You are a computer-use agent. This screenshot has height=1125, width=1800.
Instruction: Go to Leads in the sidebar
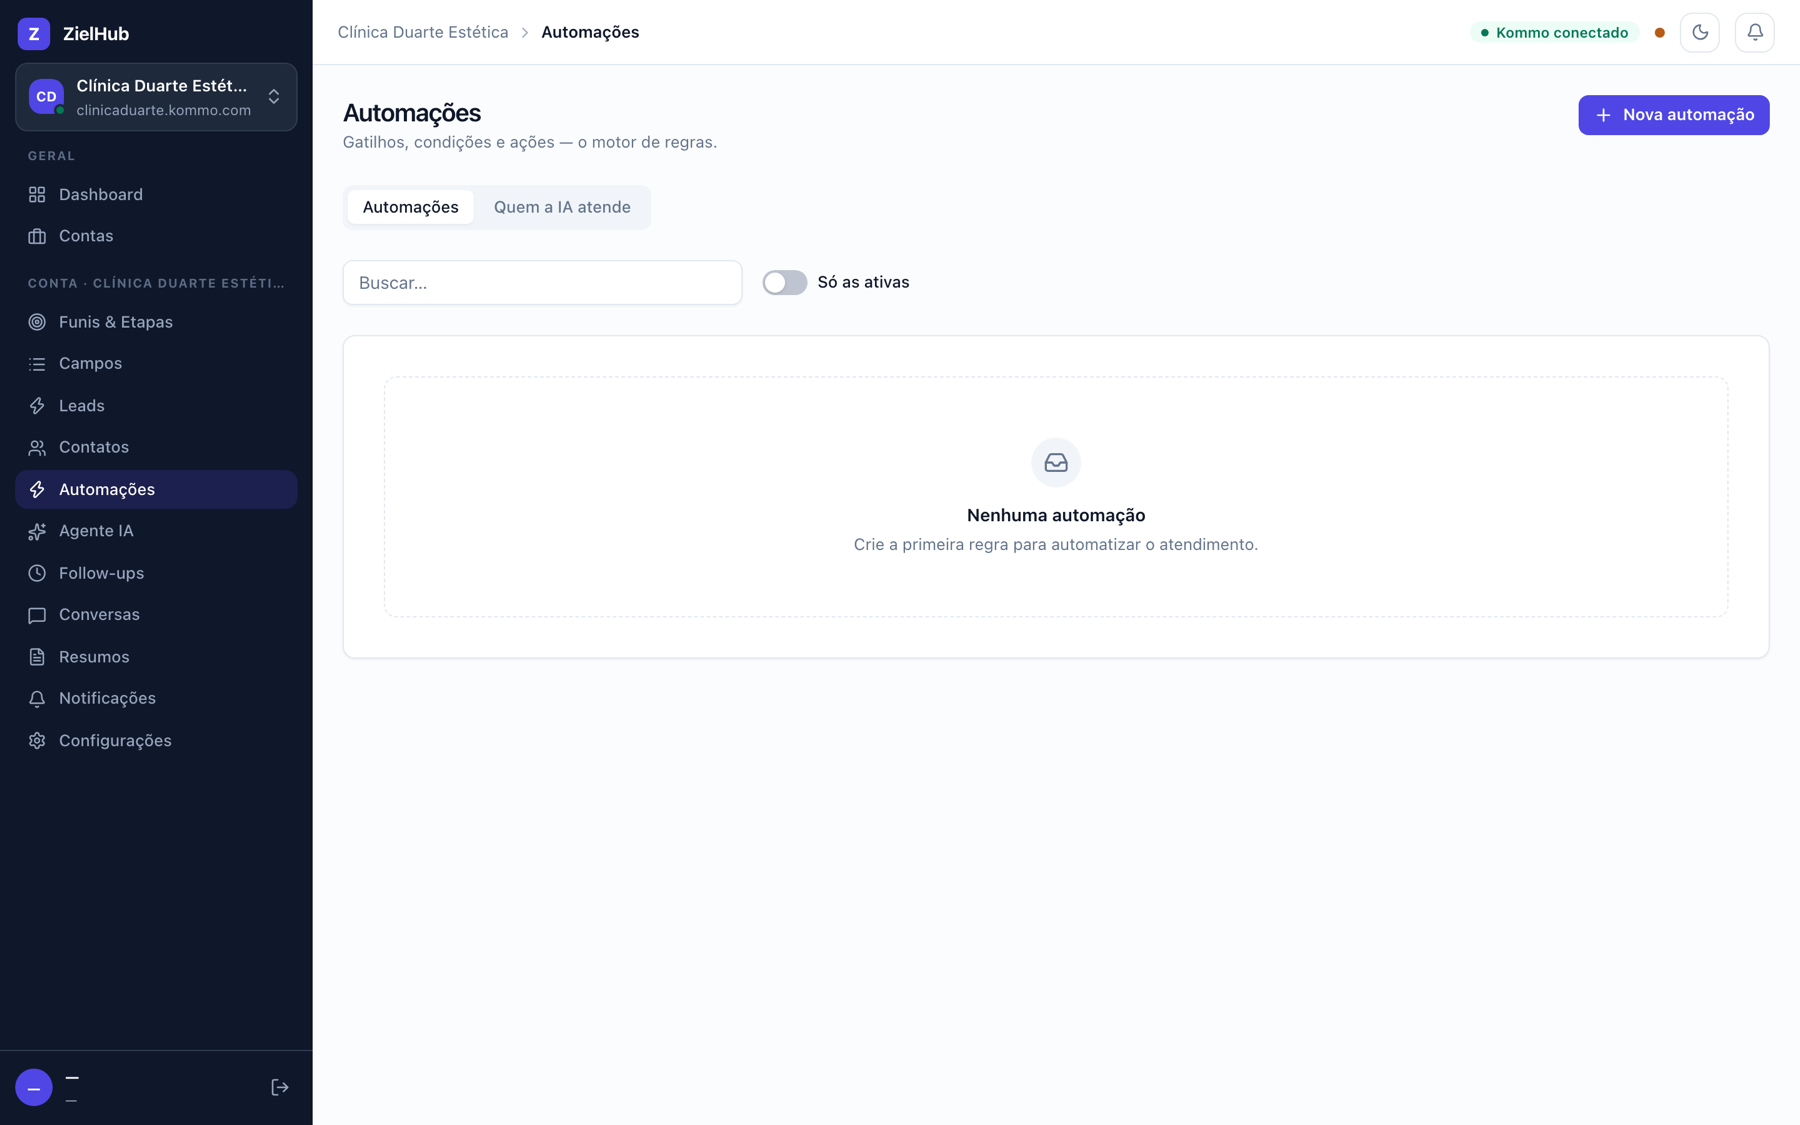coord(156,406)
